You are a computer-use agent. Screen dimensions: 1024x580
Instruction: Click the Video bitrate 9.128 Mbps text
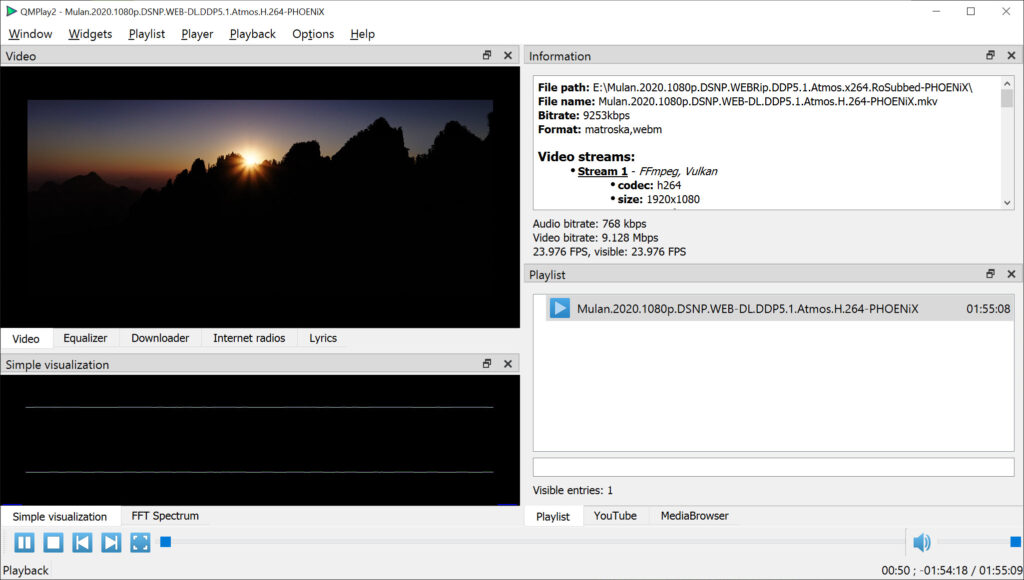pyautogui.click(x=595, y=238)
